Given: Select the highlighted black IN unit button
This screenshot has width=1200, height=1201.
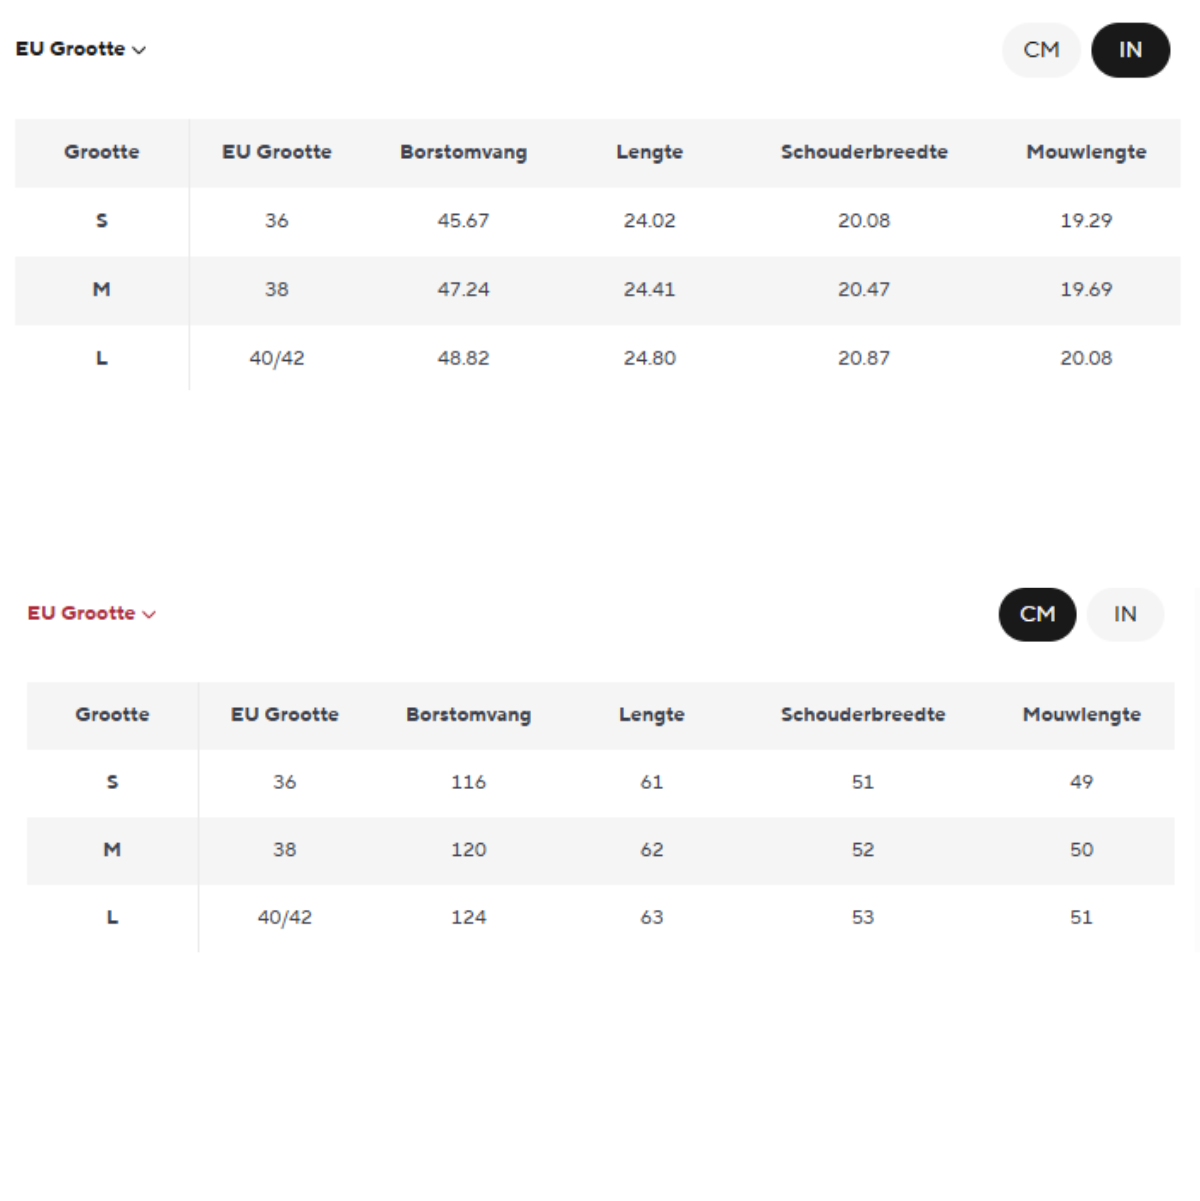Looking at the screenshot, I should (x=1130, y=50).
